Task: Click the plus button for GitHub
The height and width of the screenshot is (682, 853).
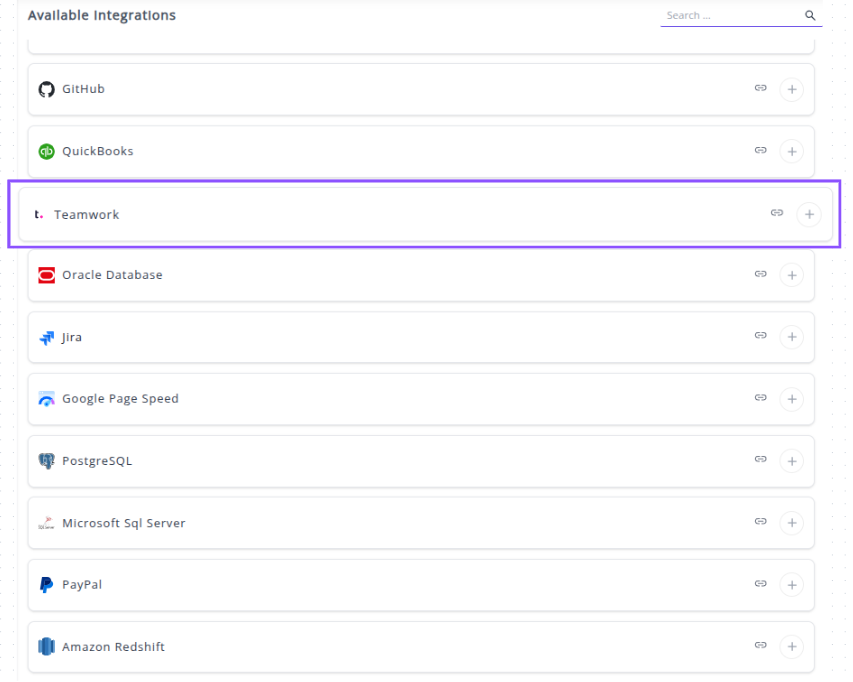Action: coord(791,90)
